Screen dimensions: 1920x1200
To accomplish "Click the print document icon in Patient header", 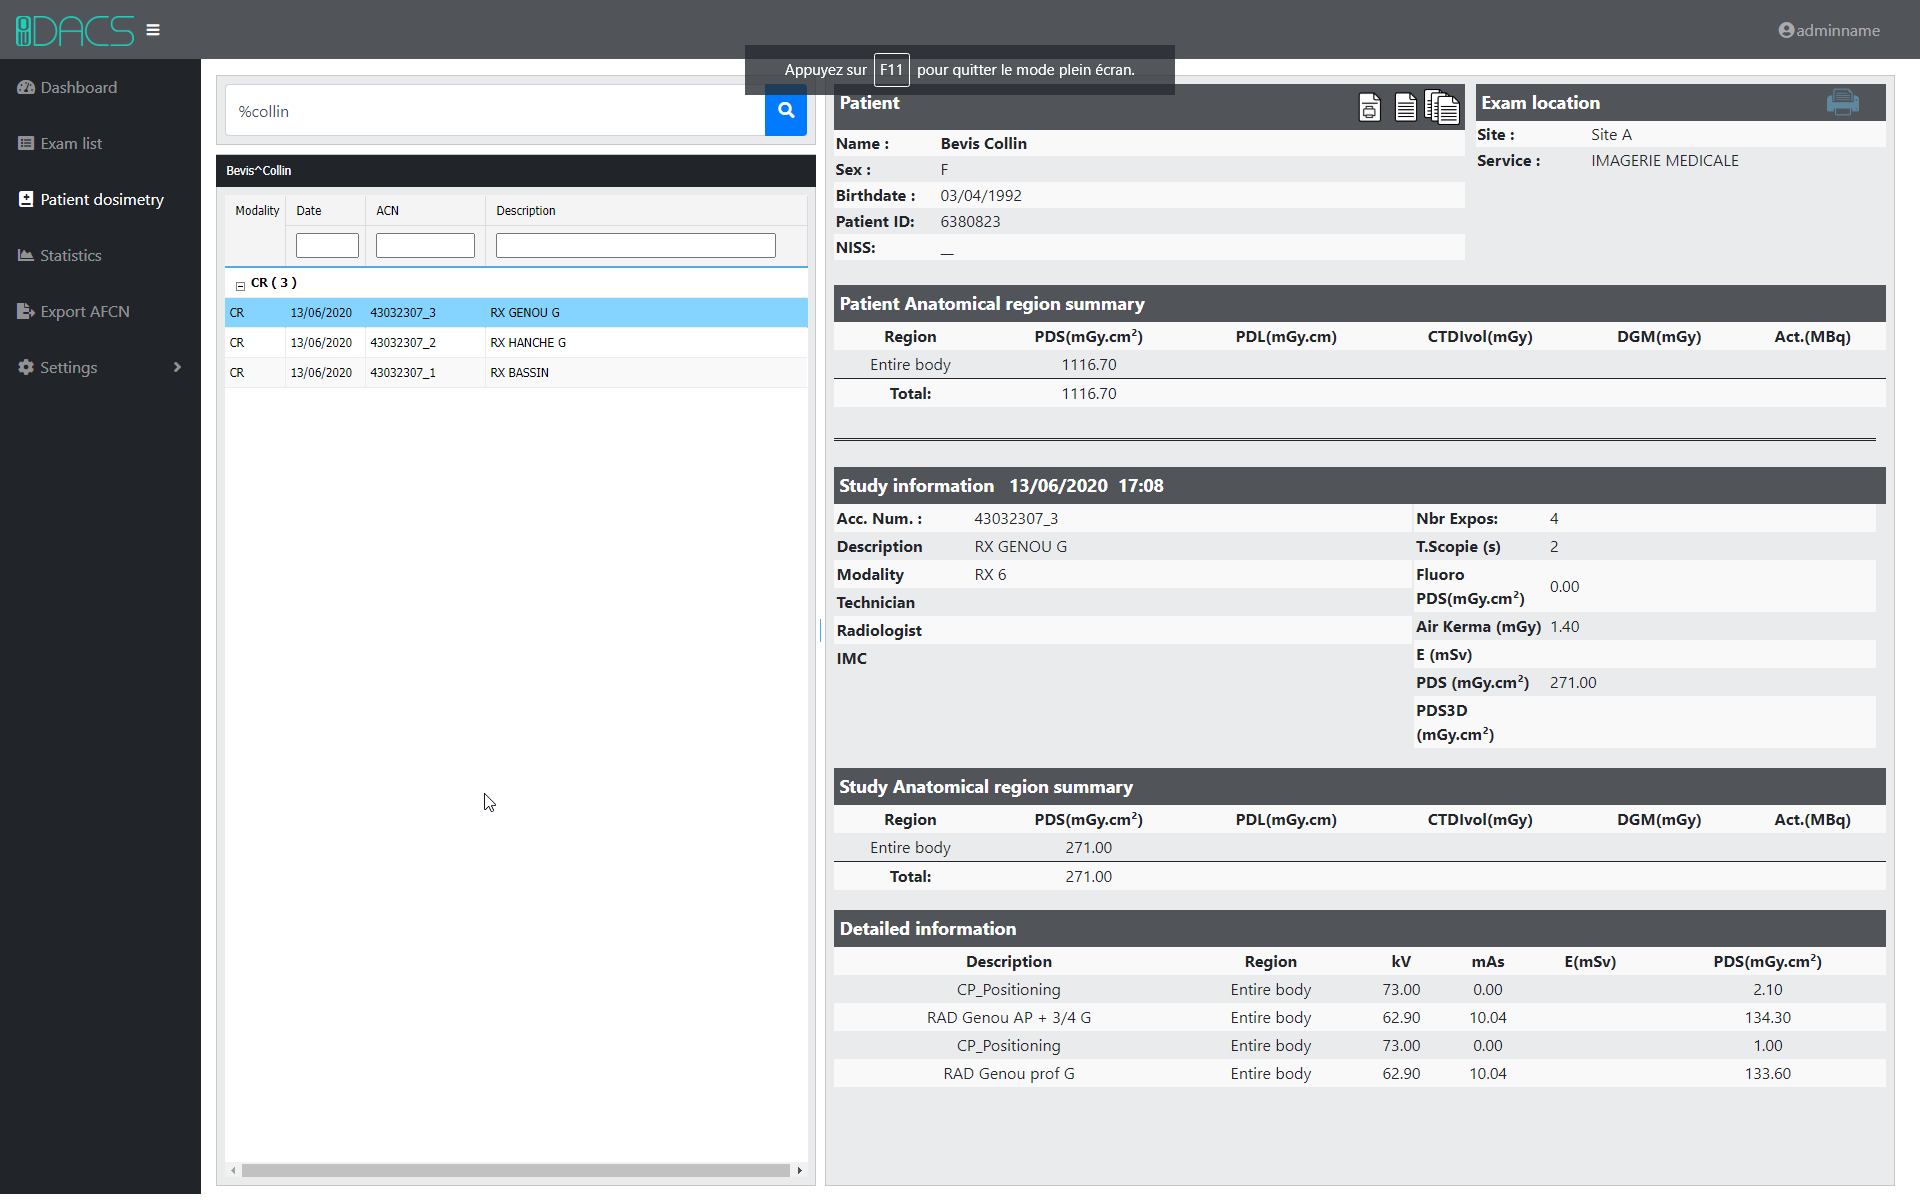I will pyautogui.click(x=1369, y=107).
